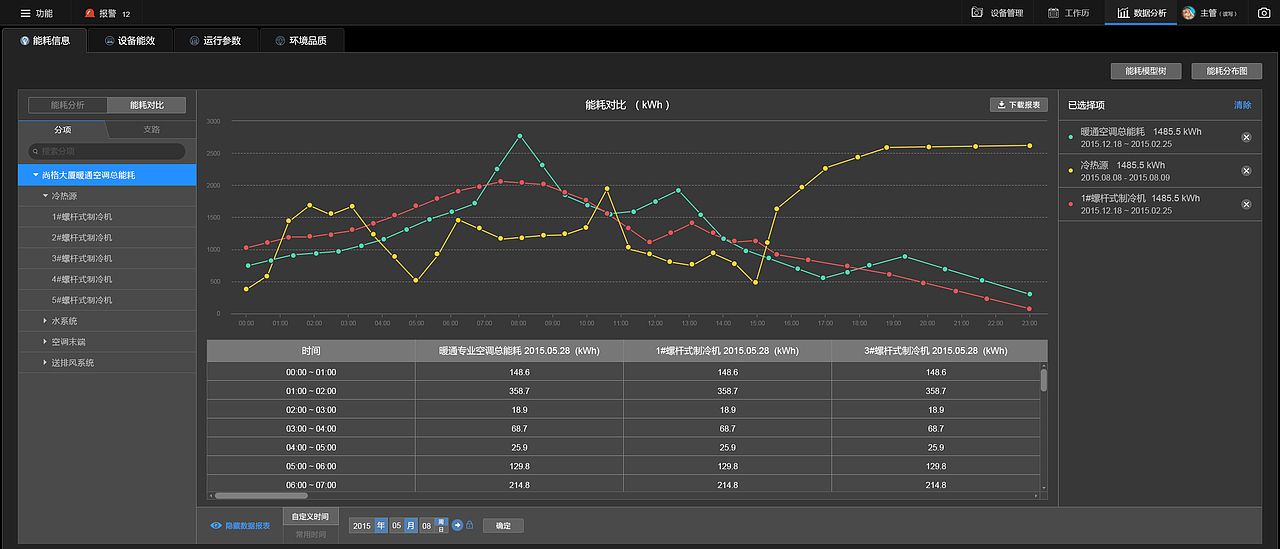Select 3#螺杆式制冷机 in the tree

tap(107, 259)
